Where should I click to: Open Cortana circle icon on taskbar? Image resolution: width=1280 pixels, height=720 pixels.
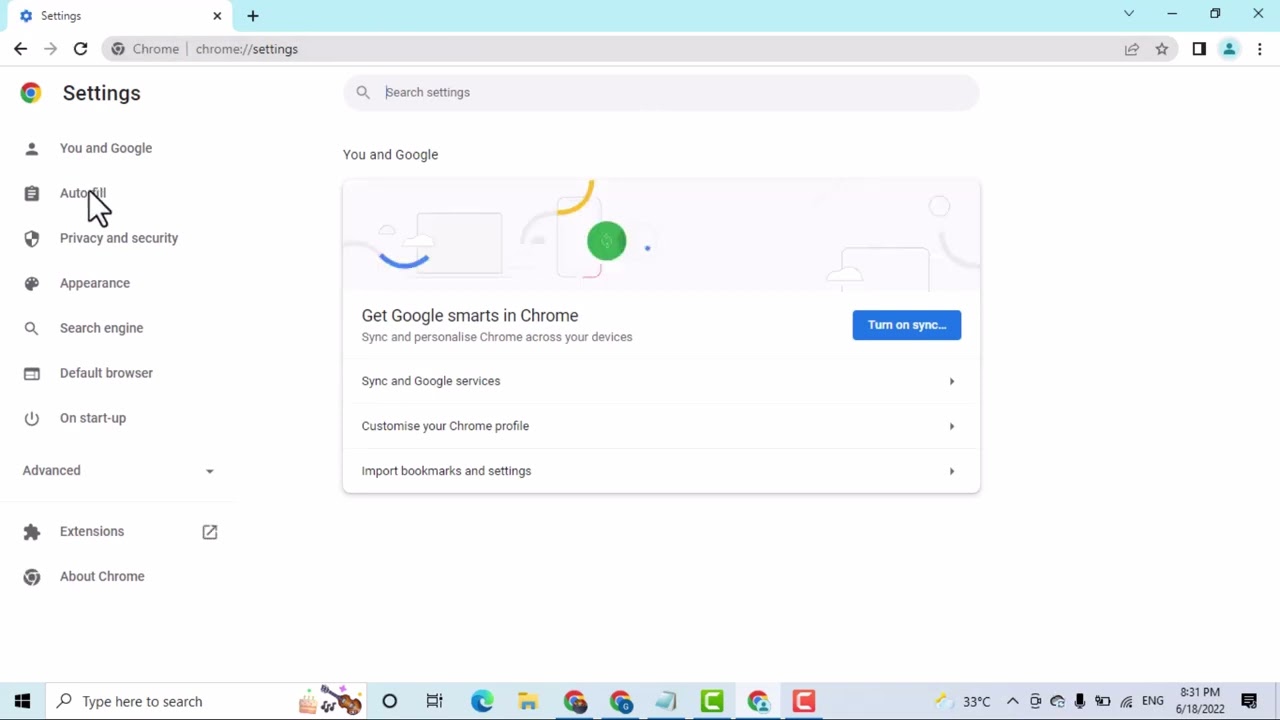(389, 701)
